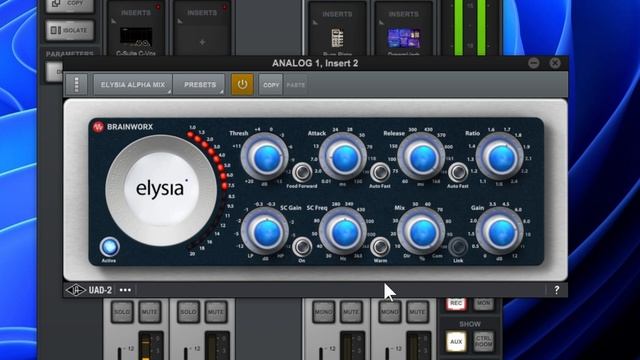
Task: Expand fourth channel INSERTS menu arrow
Action: pos(381,22)
